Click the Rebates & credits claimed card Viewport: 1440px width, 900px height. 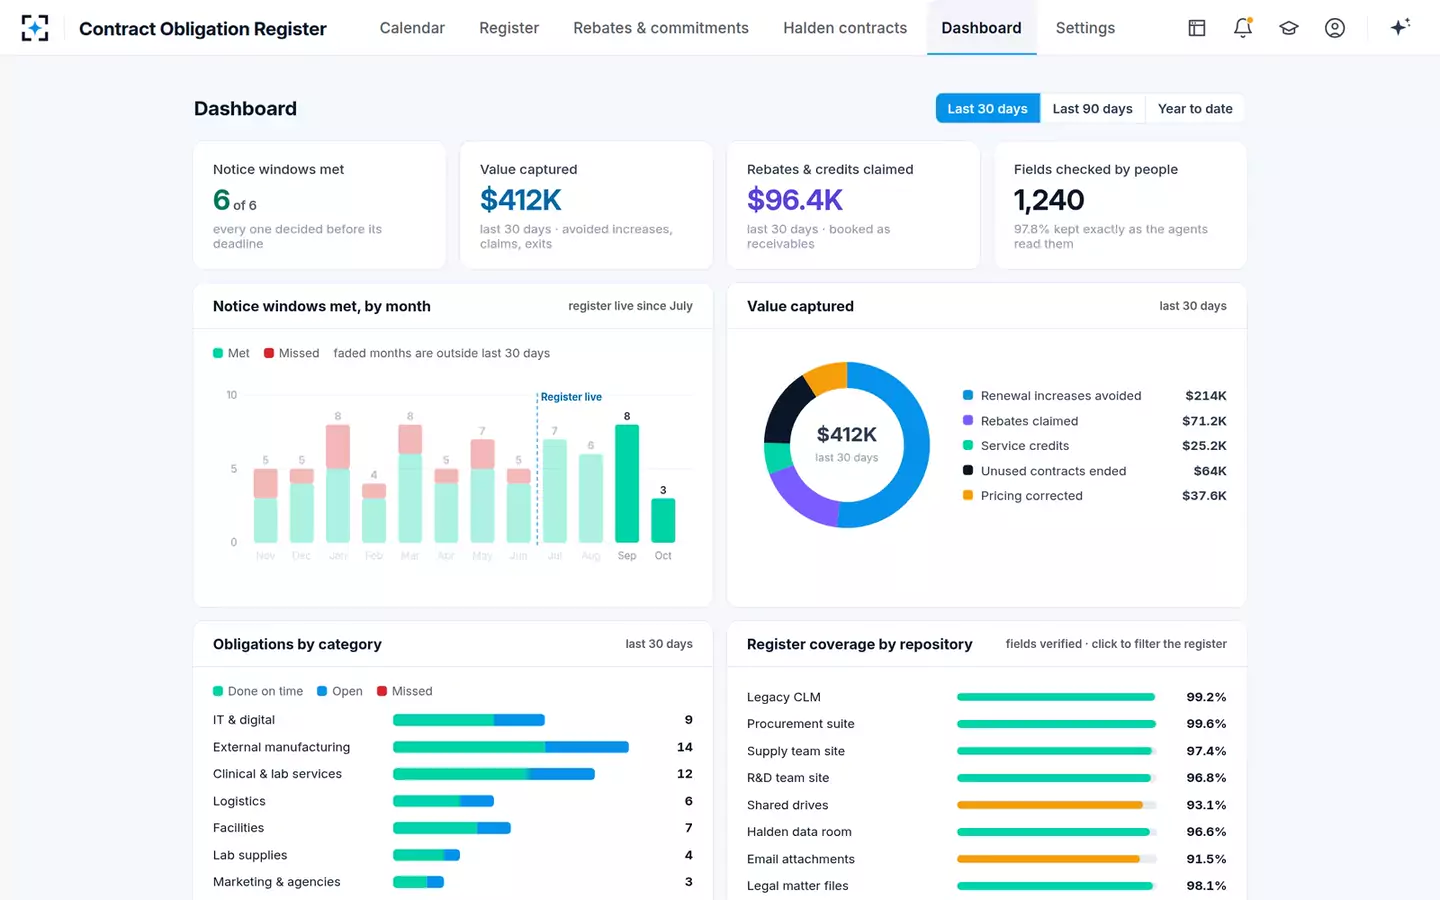pyautogui.click(x=853, y=205)
